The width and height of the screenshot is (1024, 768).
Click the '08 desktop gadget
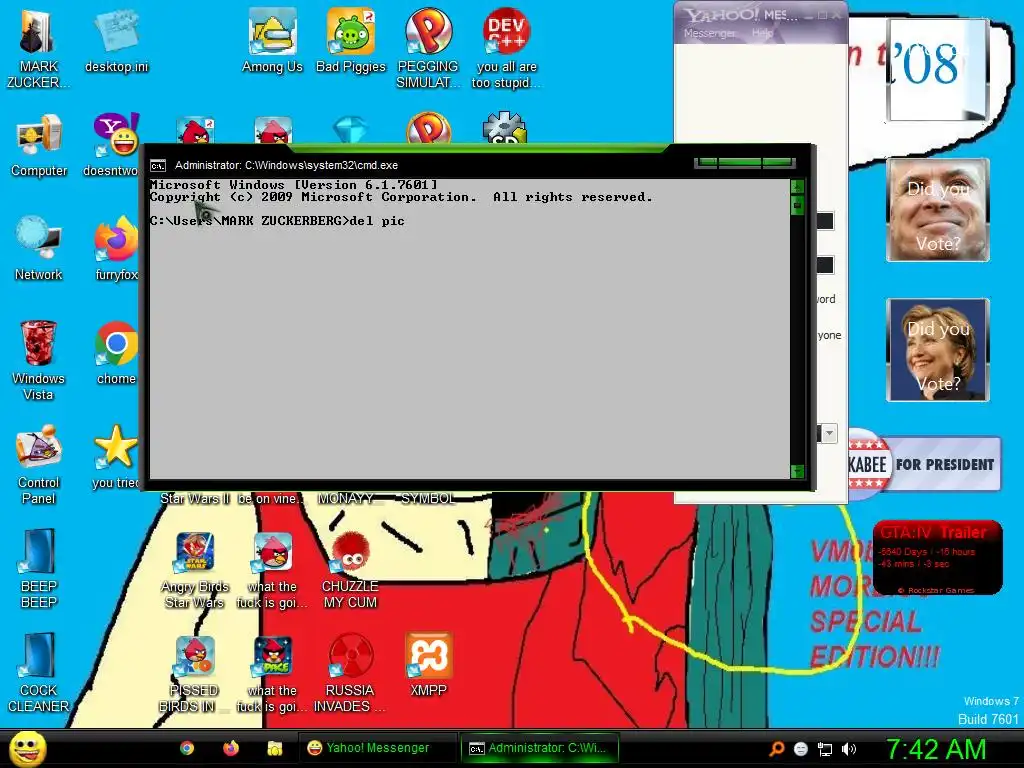point(936,69)
